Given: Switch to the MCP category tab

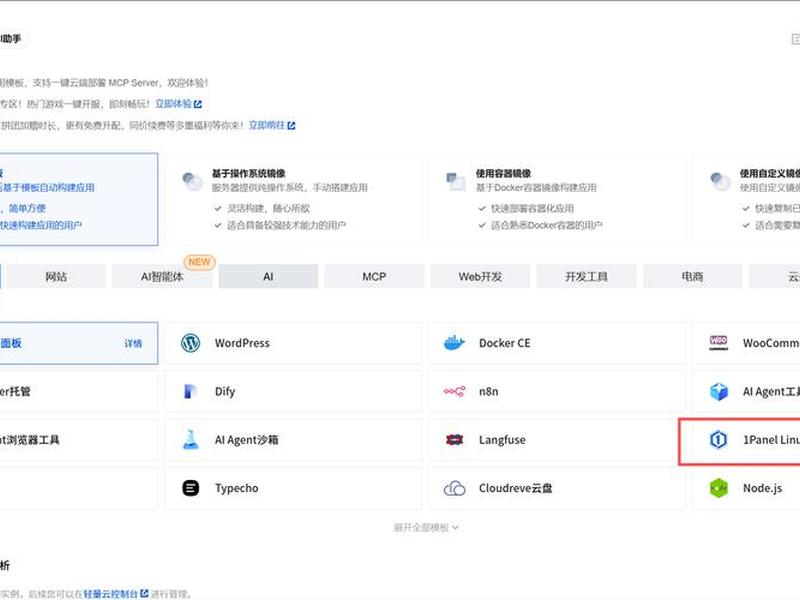Looking at the screenshot, I should tap(374, 277).
